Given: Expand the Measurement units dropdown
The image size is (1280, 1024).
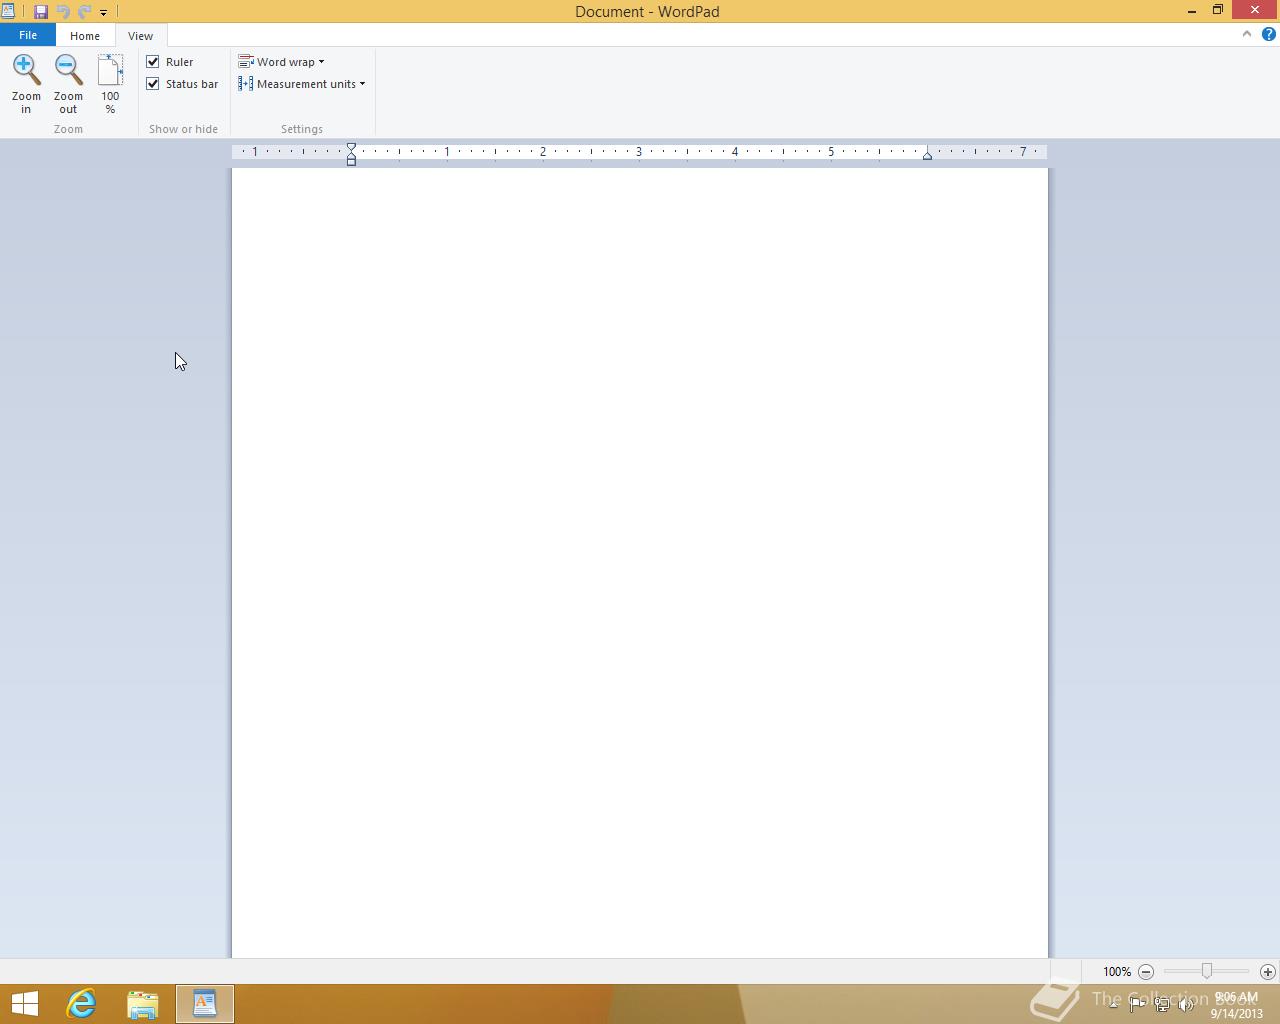Looking at the screenshot, I should [x=302, y=84].
